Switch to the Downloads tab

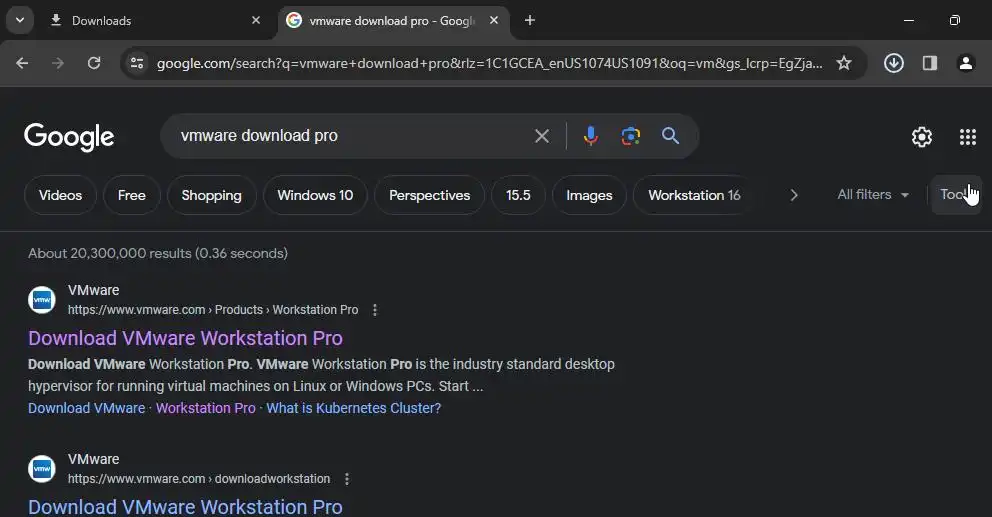point(152,21)
